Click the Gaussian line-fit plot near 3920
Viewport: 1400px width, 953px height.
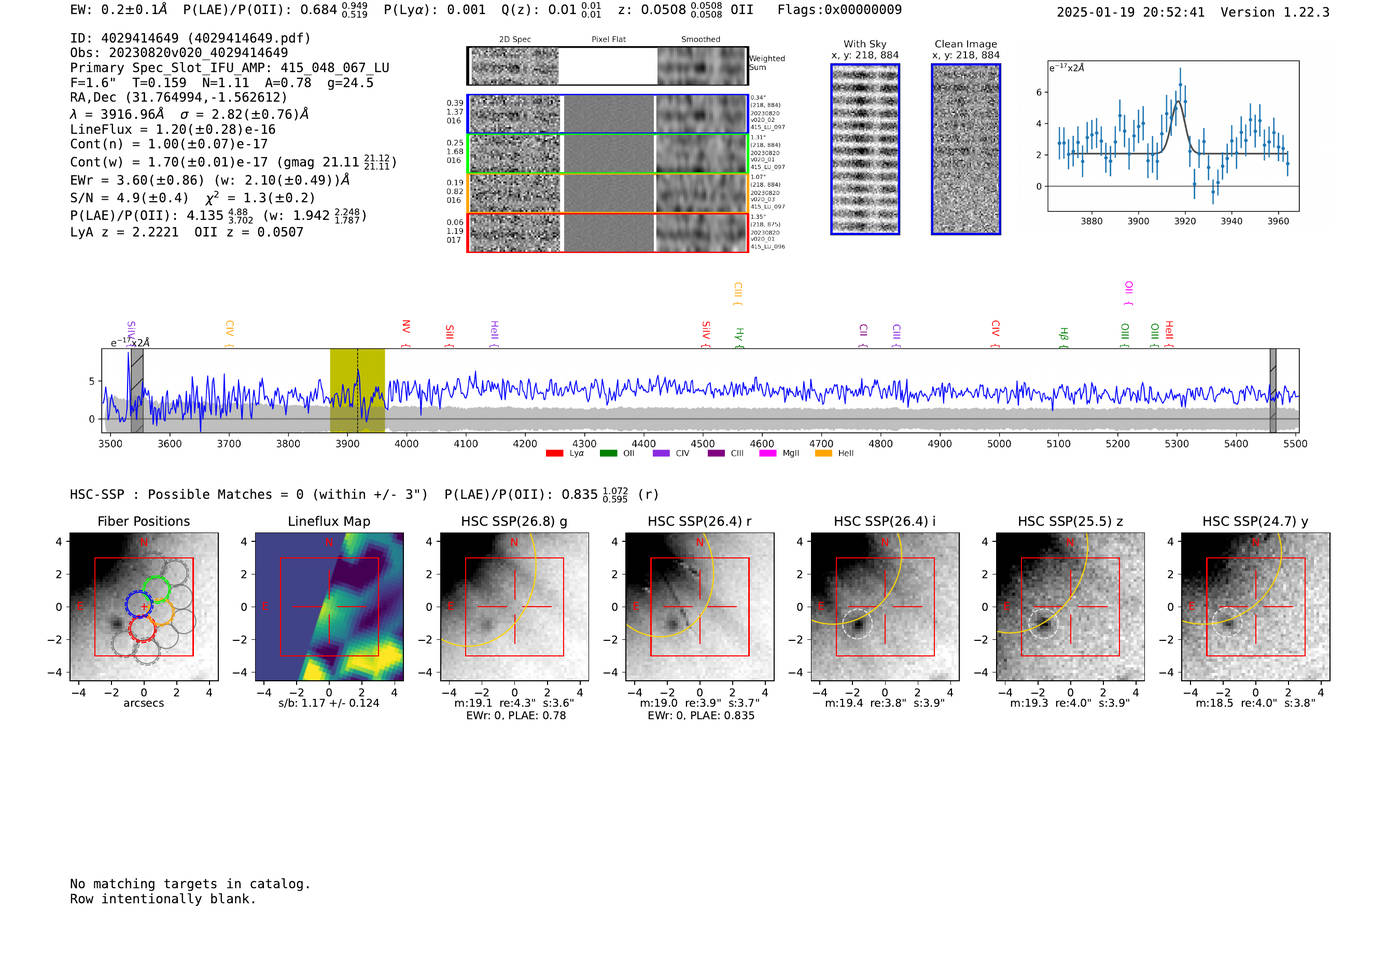pyautogui.click(x=1173, y=136)
